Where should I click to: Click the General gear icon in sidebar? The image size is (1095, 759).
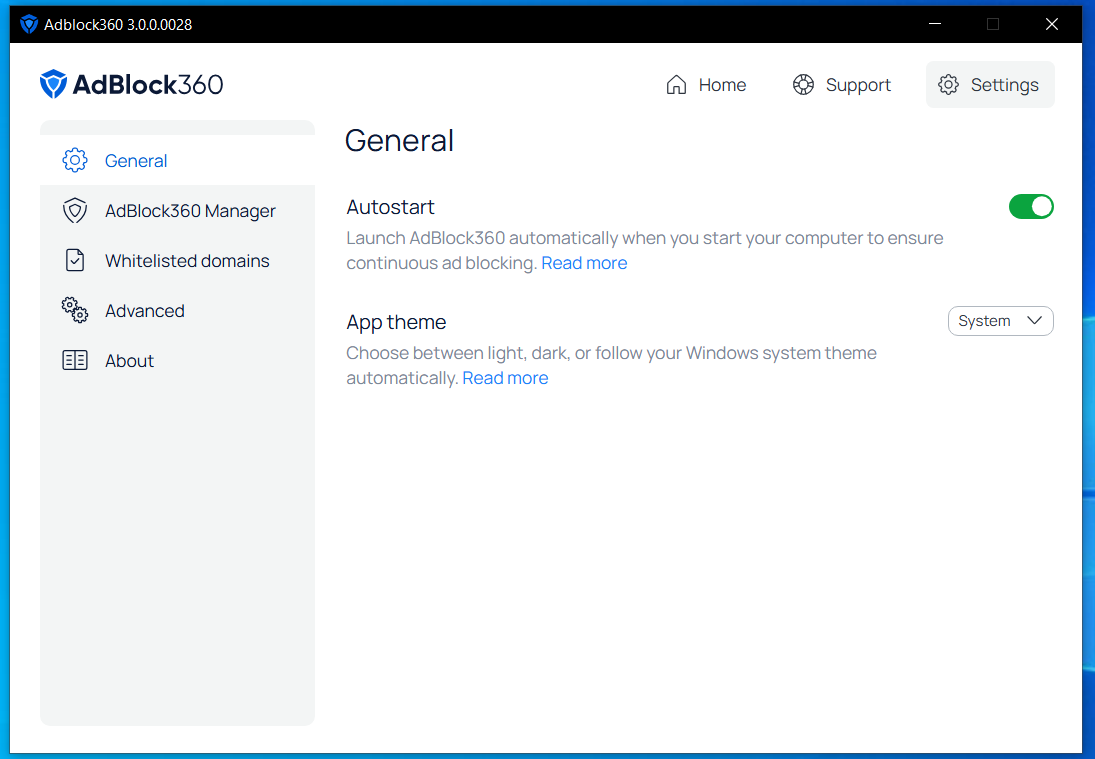[x=75, y=161]
